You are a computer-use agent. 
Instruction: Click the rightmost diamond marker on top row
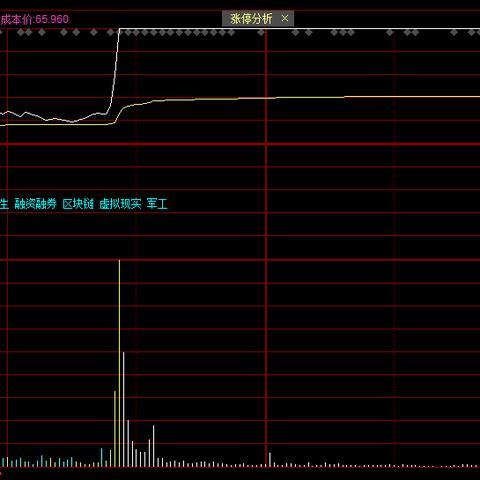[x=471, y=32]
